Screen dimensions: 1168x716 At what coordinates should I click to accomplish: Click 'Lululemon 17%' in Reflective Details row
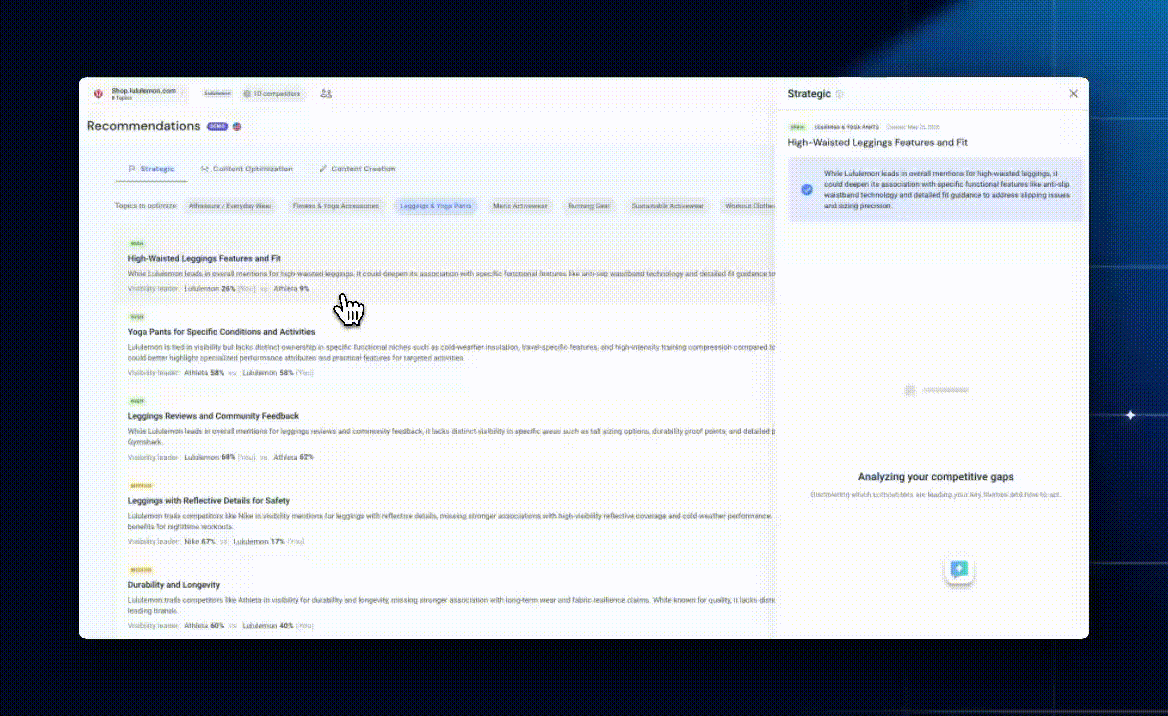click(258, 542)
